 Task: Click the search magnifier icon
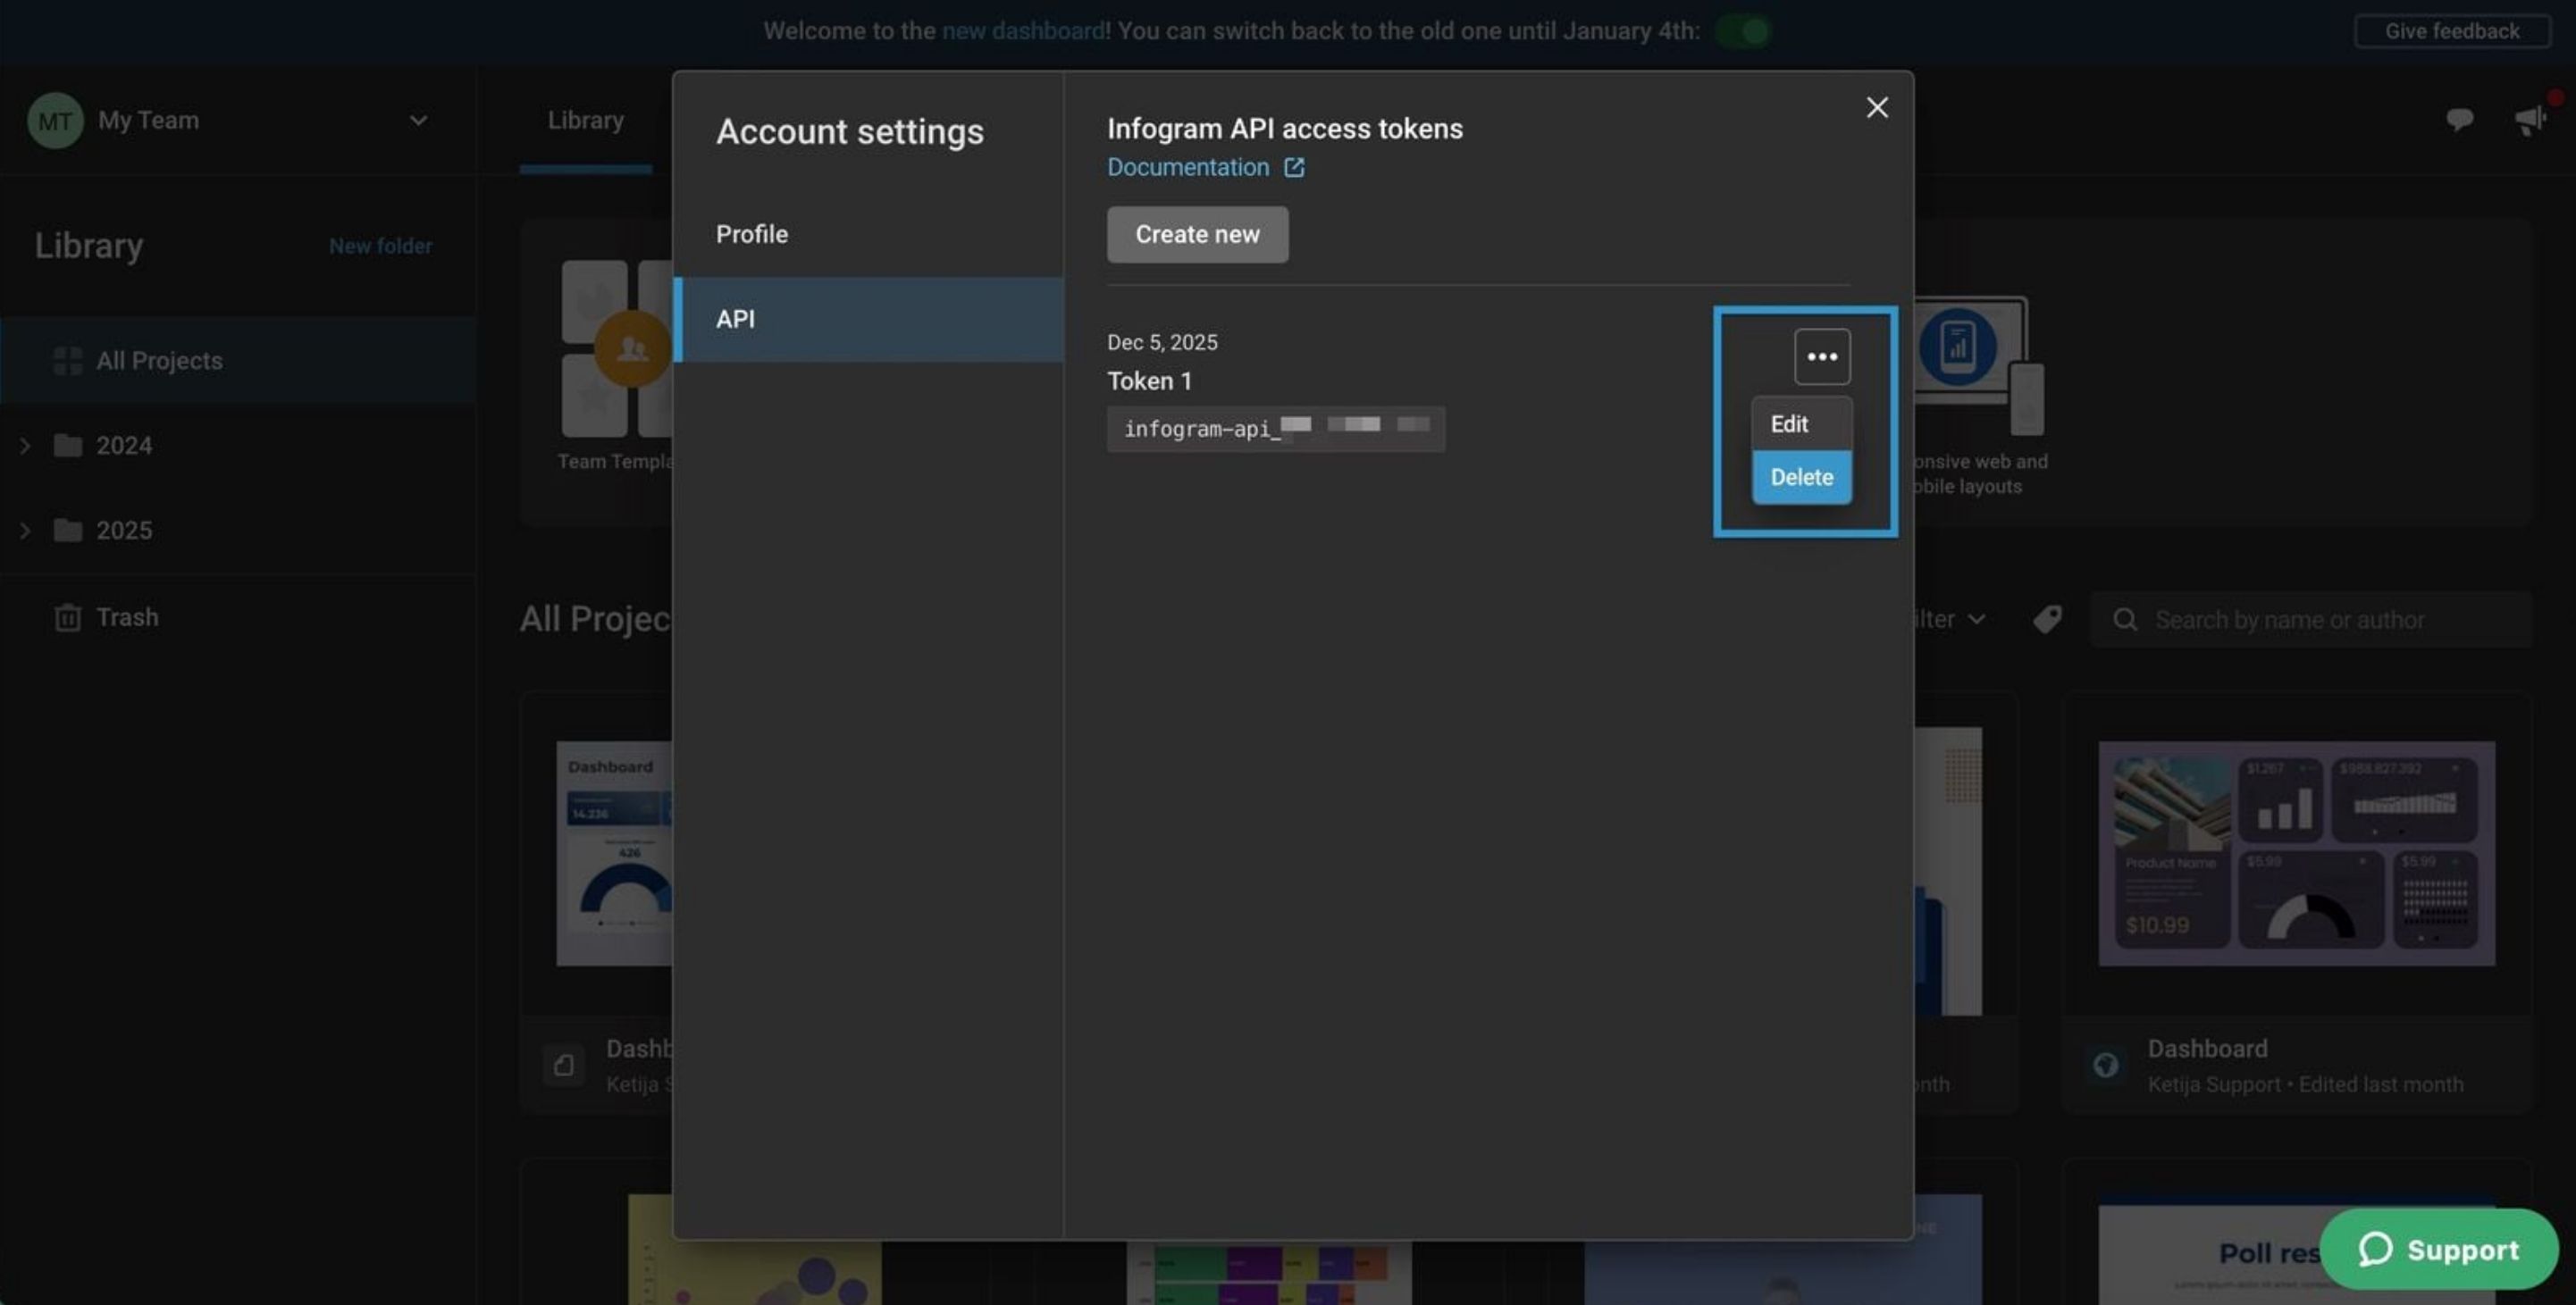(x=2124, y=619)
